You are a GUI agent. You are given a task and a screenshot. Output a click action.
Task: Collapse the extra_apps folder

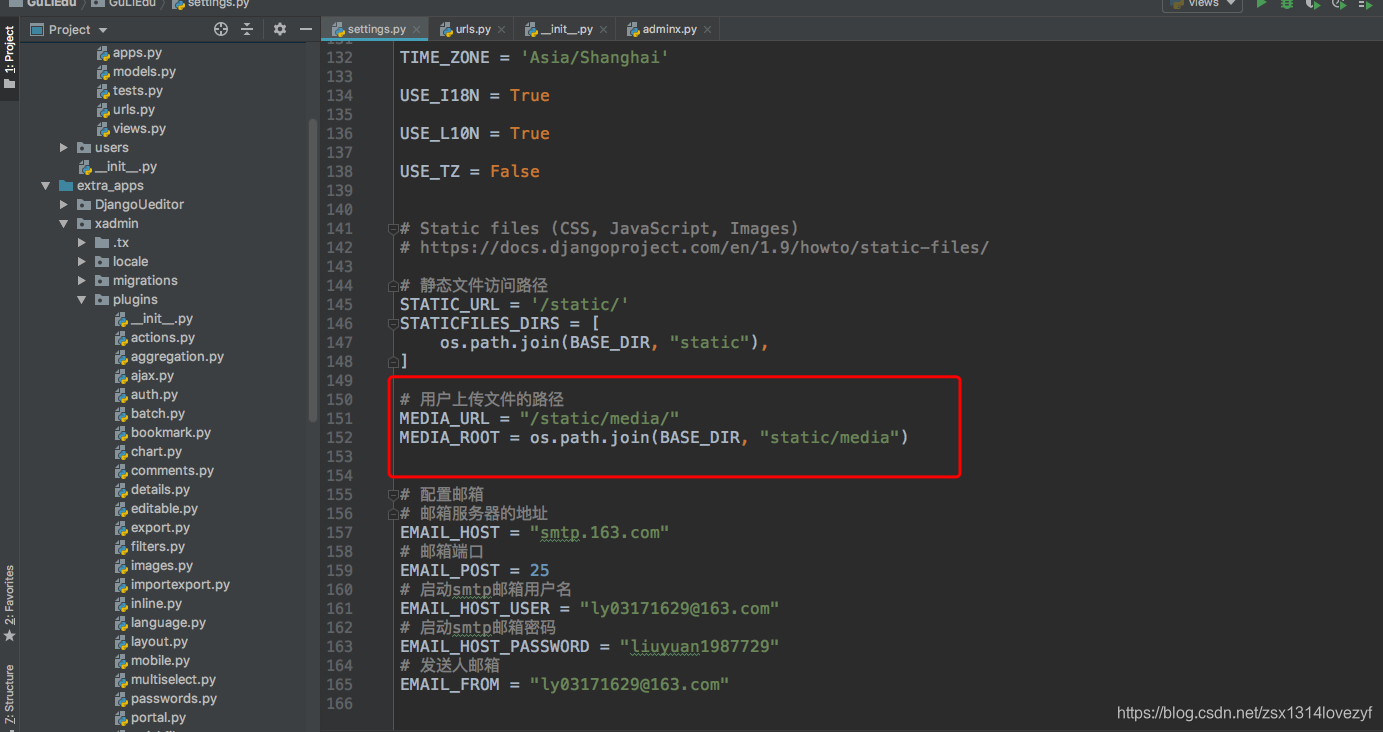pos(46,186)
